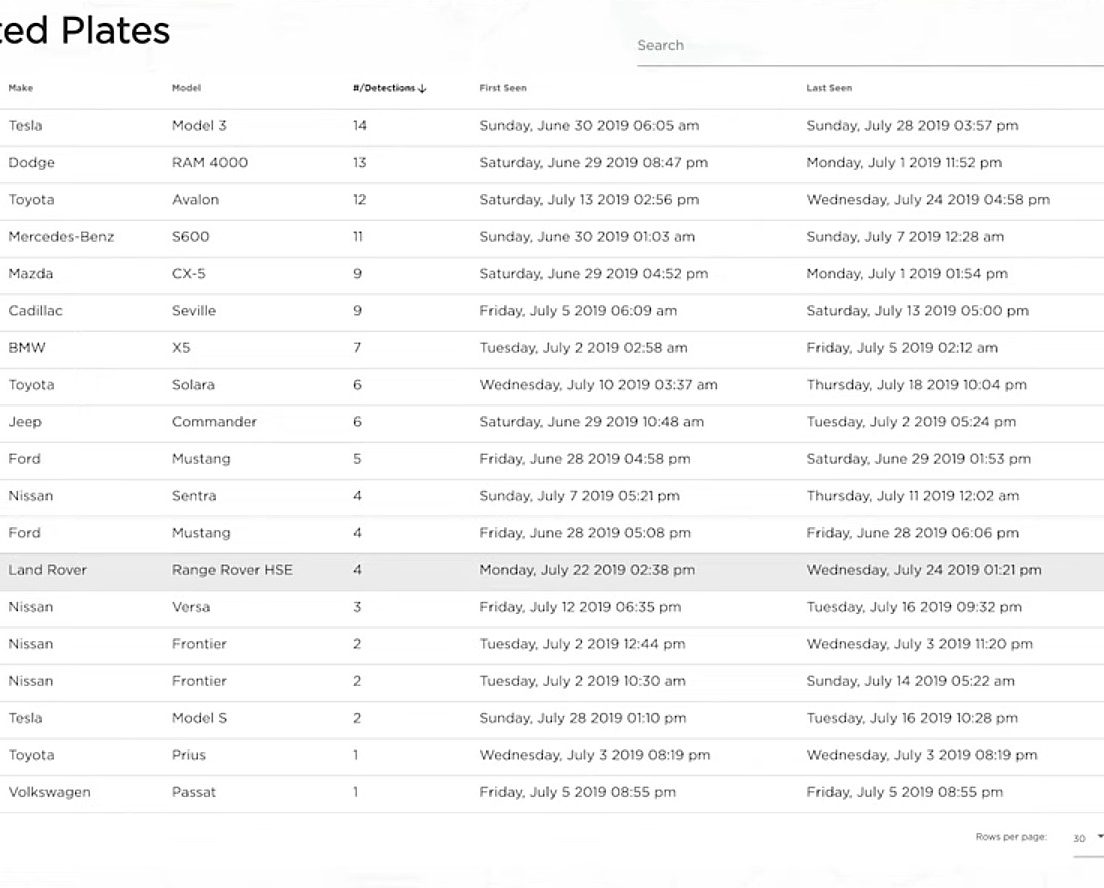Click first seen Friday, June 28 2019 05:08 pm
Viewport: 1104px width, 888px height.
[x=585, y=533]
